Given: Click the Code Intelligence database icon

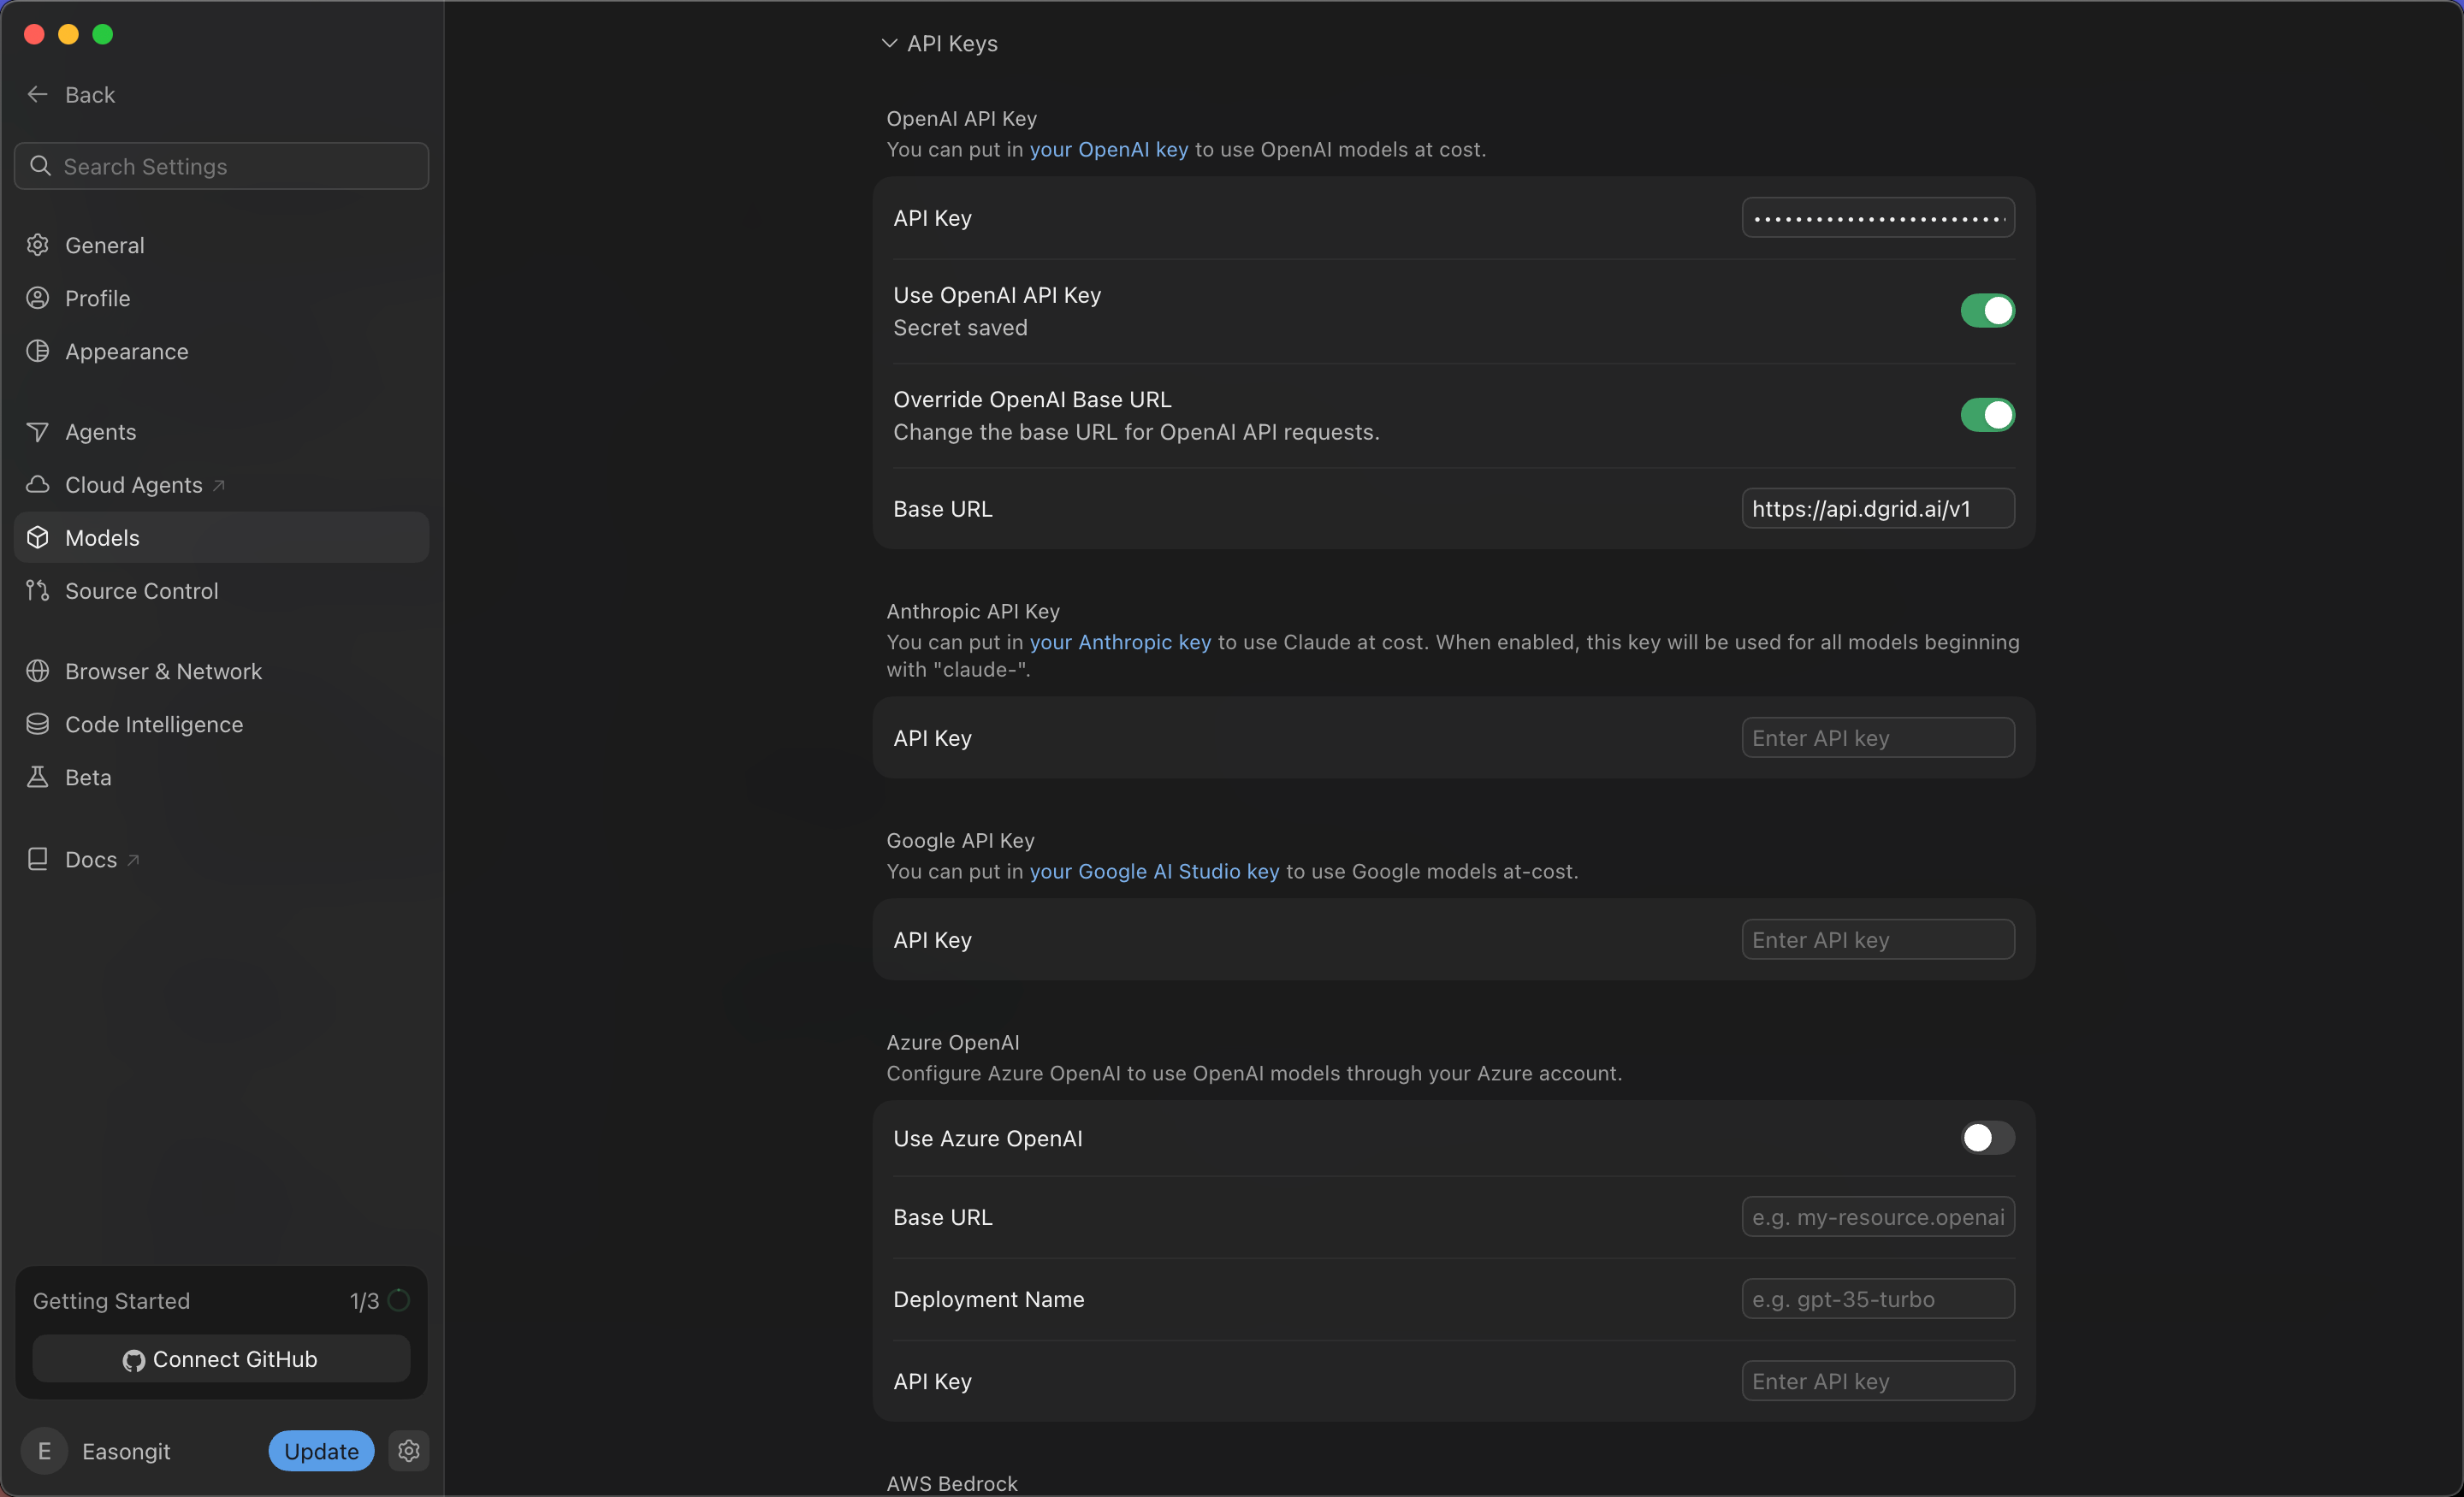Looking at the screenshot, I should pyautogui.click(x=38, y=724).
